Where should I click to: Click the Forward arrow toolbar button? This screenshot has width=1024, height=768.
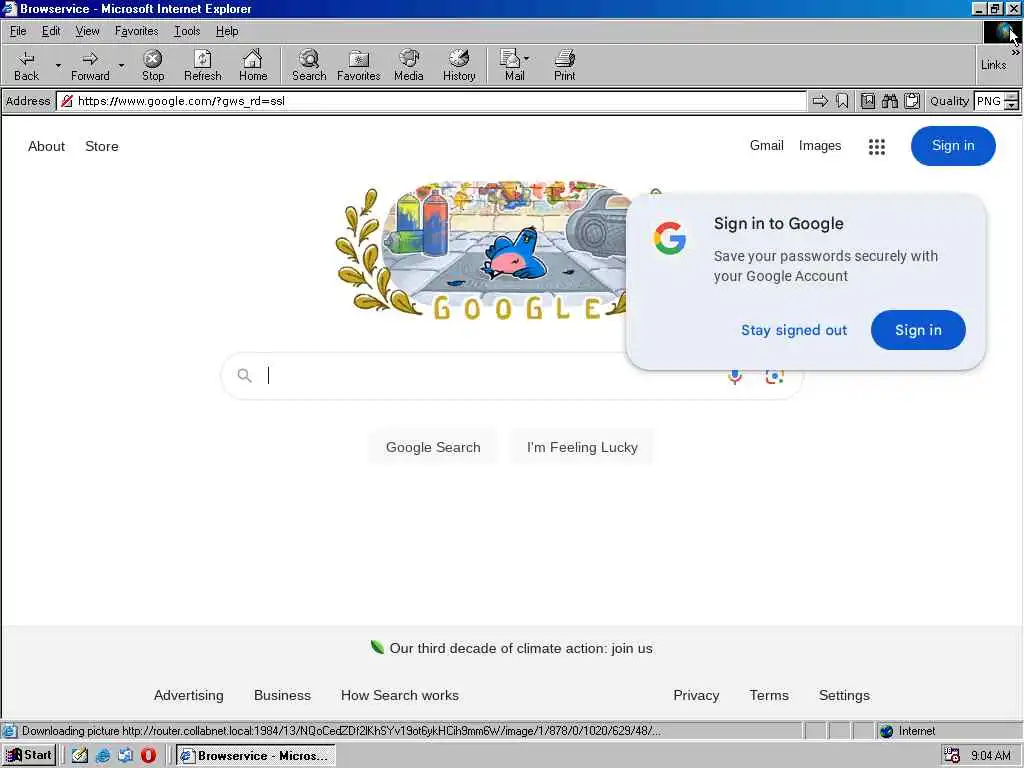point(90,65)
